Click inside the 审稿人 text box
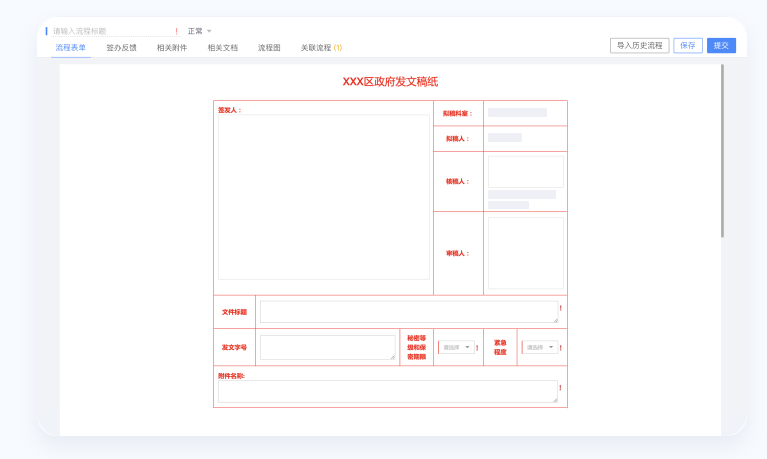Screen dimensions: 767x459 click(525, 253)
